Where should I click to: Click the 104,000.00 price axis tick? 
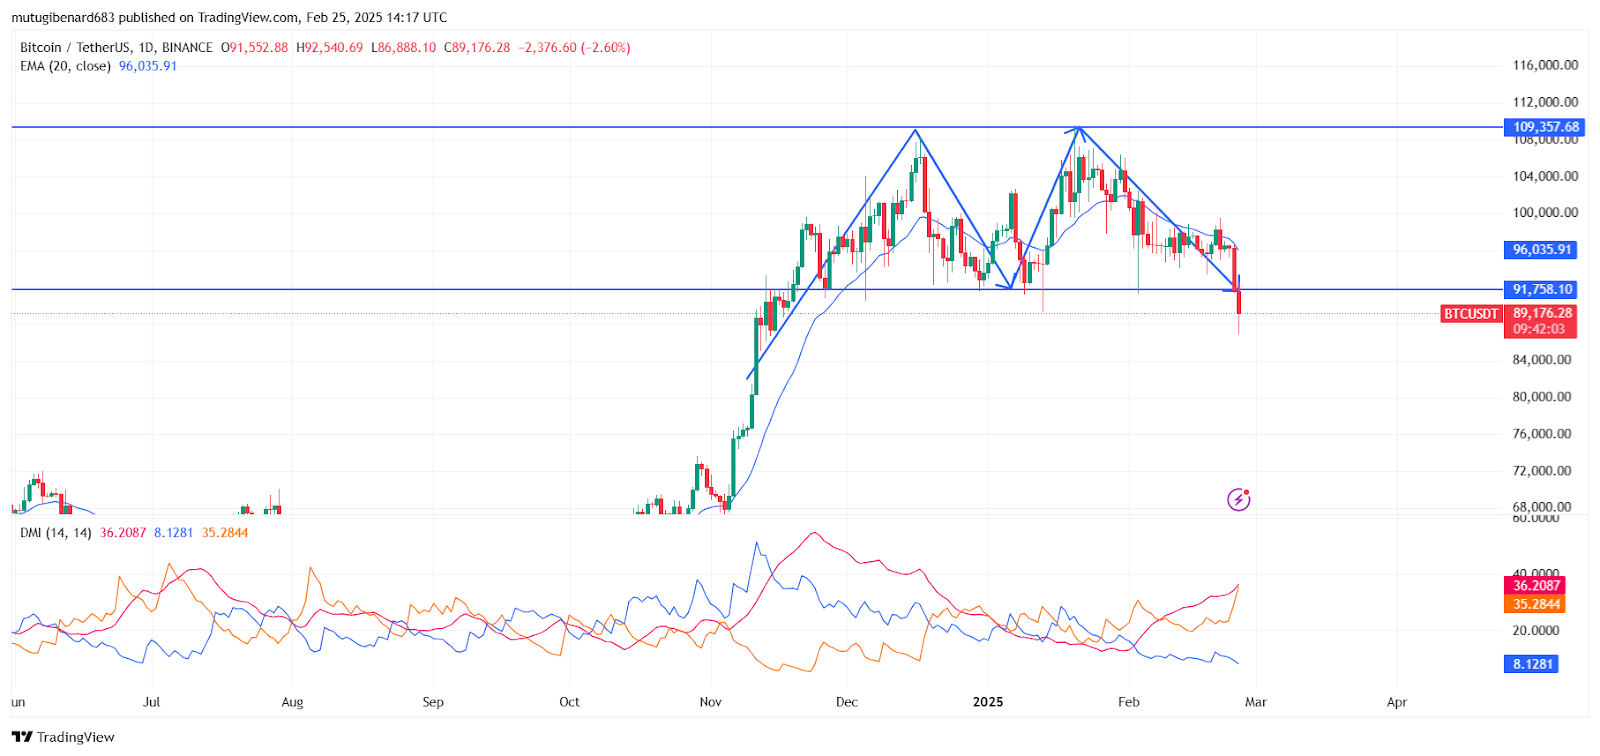click(1545, 176)
